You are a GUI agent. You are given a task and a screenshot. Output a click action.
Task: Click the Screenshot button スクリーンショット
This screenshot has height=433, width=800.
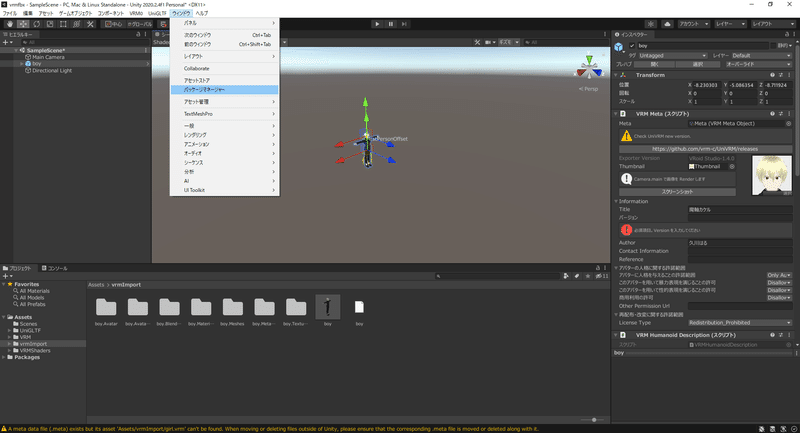click(x=677, y=192)
